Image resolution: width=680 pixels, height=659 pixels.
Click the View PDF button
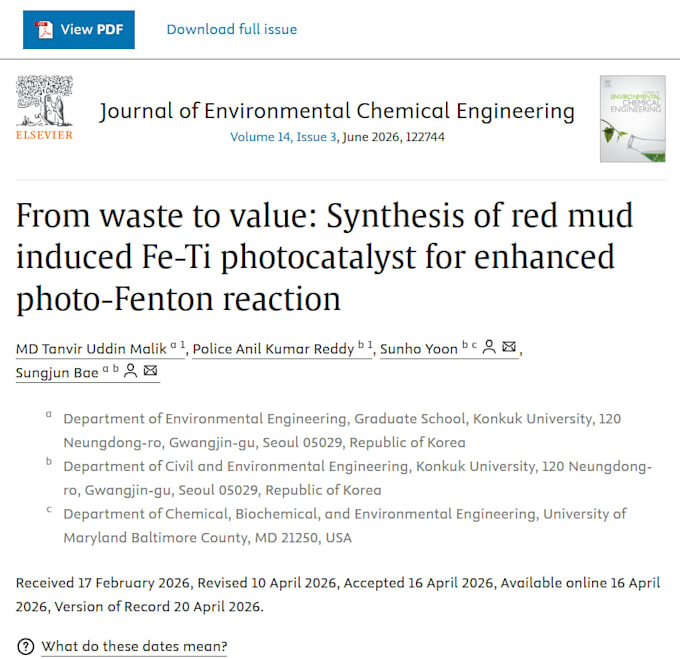coord(79,29)
